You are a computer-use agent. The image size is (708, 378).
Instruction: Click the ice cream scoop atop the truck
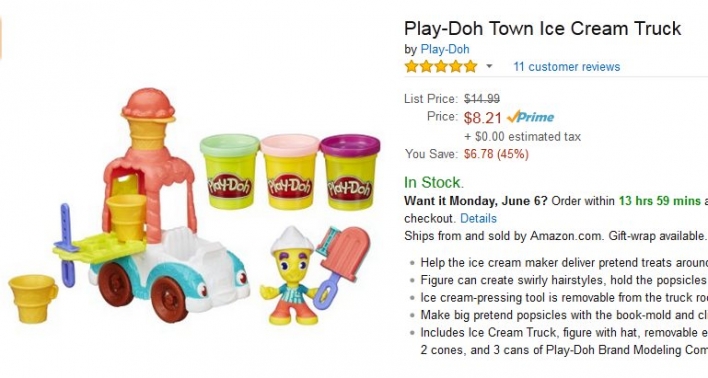[x=148, y=105]
